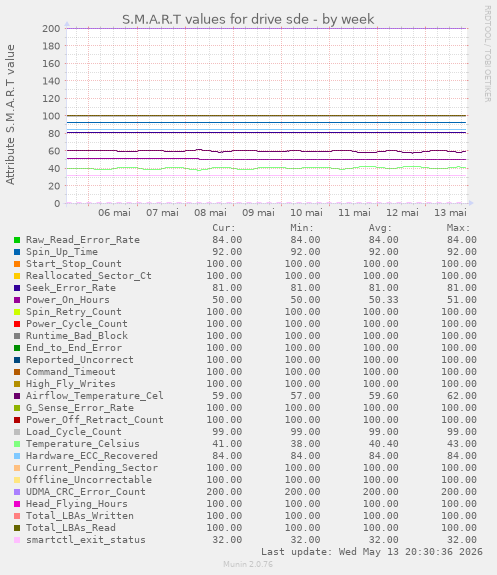The width and height of the screenshot is (497, 575).
Task: Click the Last update timestamp text
Action: [372, 552]
